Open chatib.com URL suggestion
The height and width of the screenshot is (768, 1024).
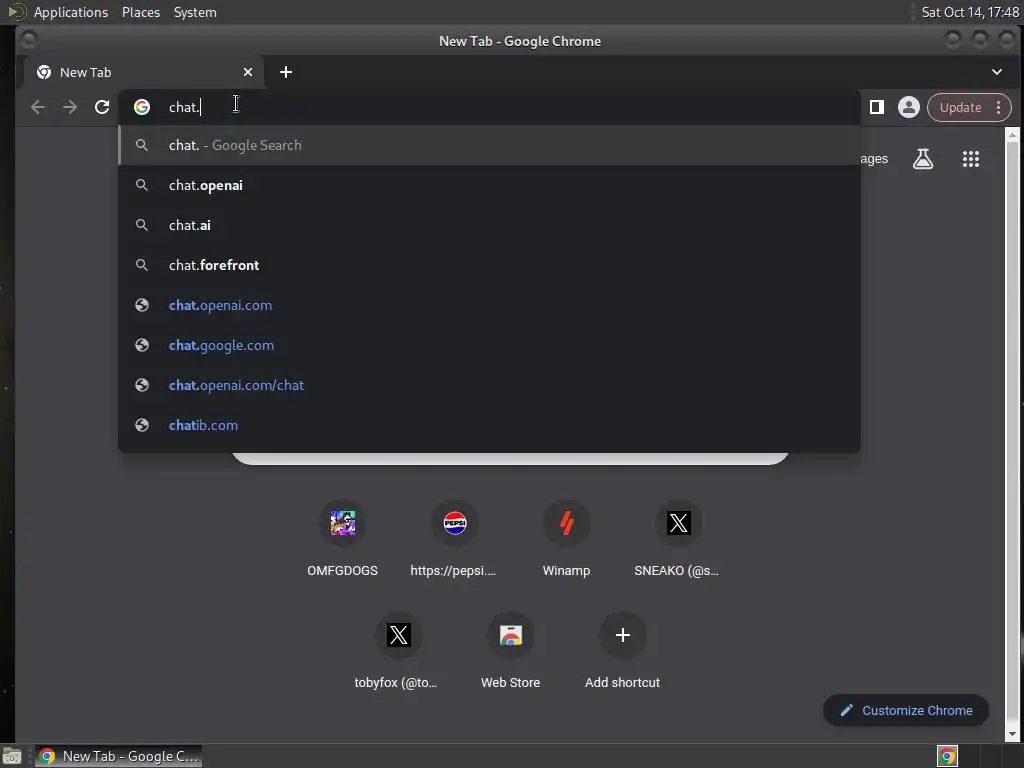(x=489, y=425)
